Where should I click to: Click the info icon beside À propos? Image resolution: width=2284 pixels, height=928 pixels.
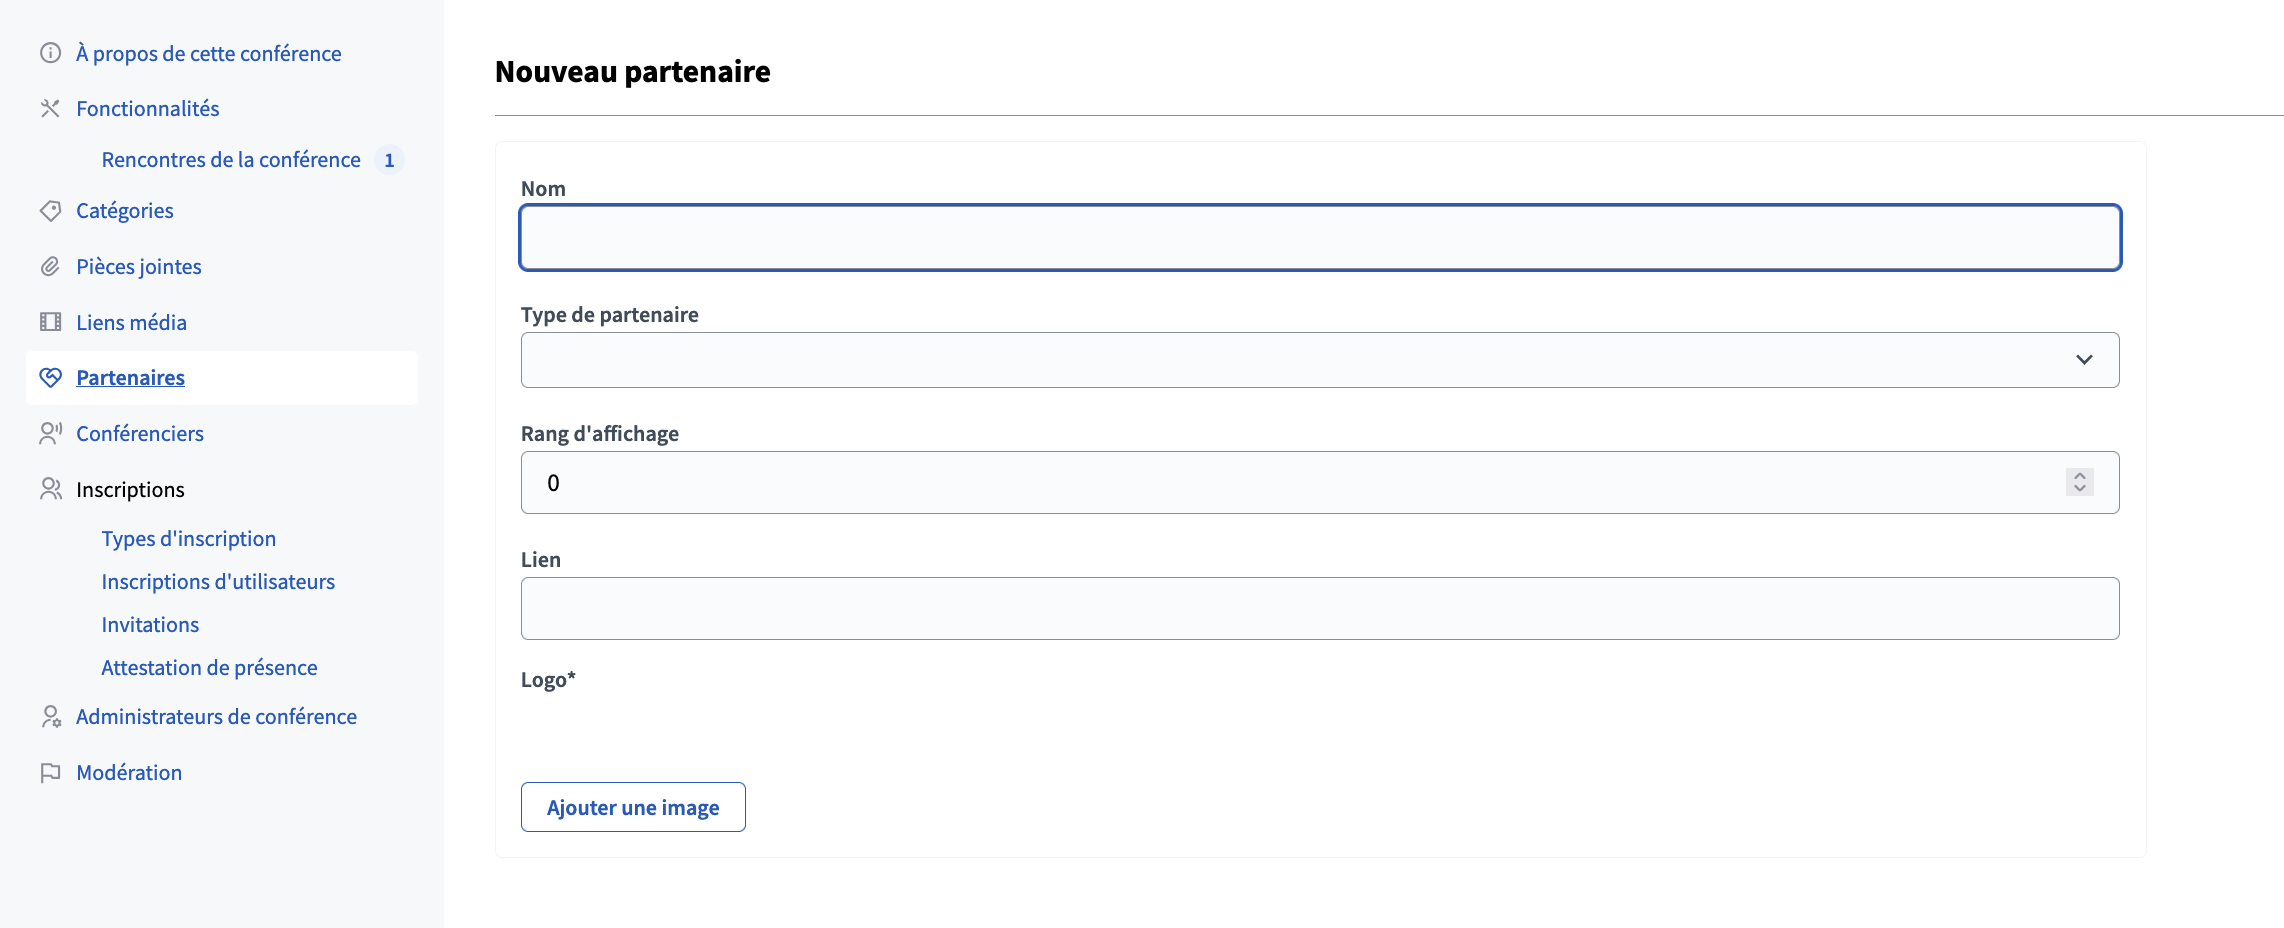tap(50, 53)
